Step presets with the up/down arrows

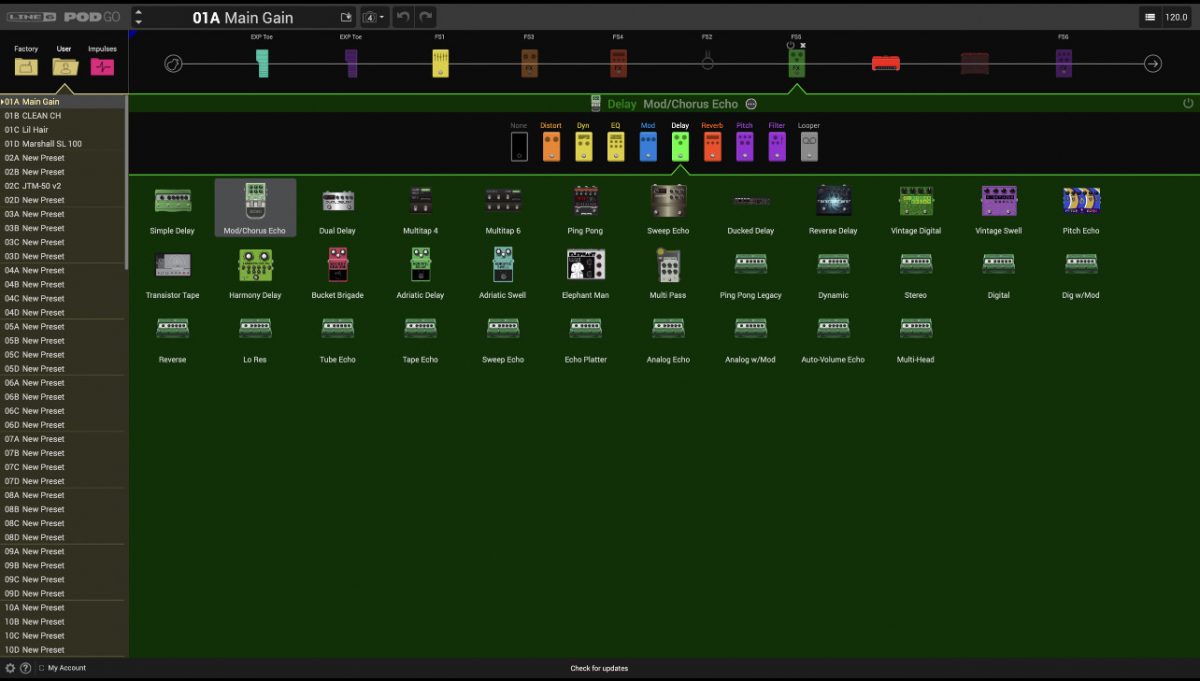(138, 17)
